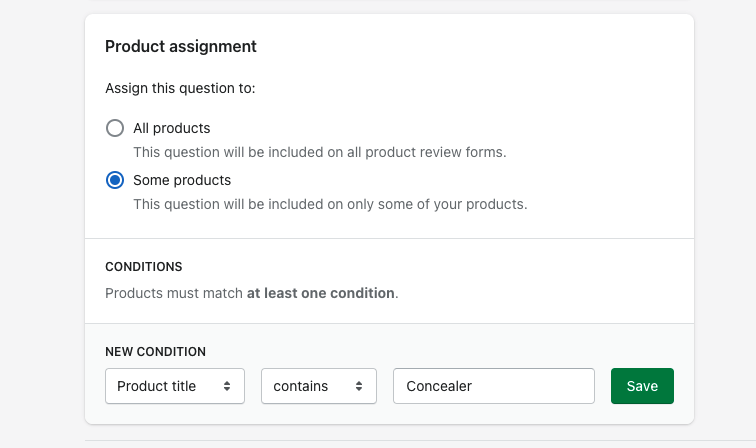The width and height of the screenshot is (756, 448).
Task: Focus the Concealer condition value field
Action: pos(494,386)
